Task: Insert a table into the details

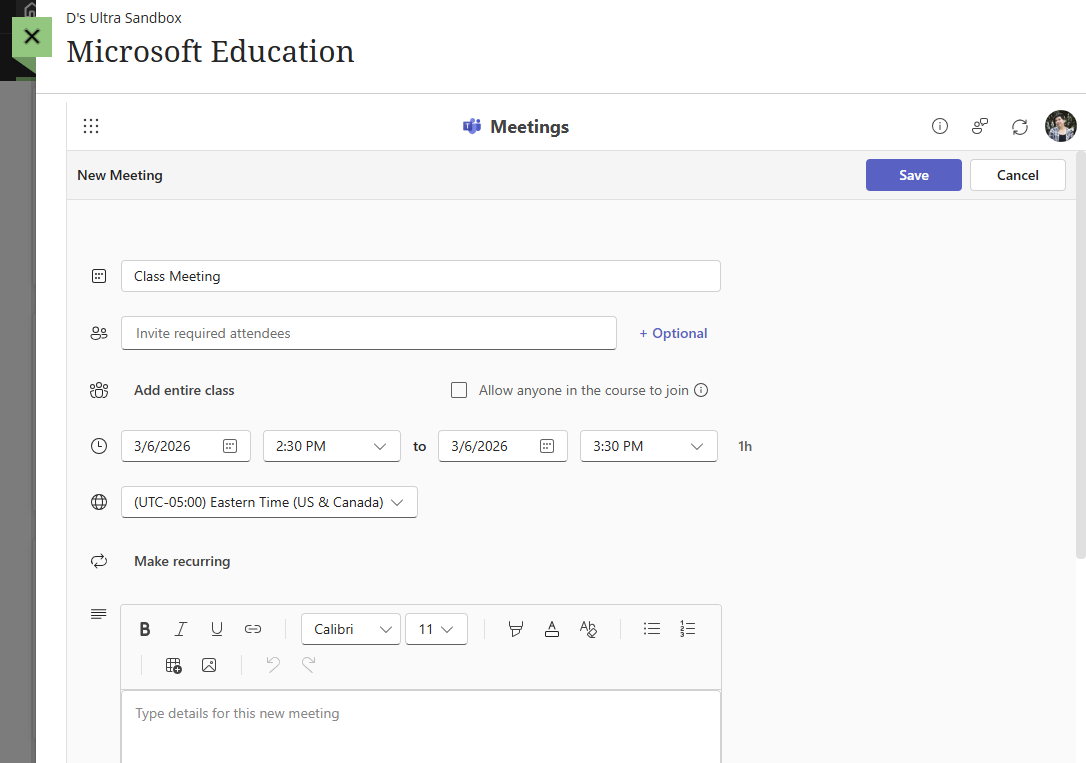Action: click(173, 665)
